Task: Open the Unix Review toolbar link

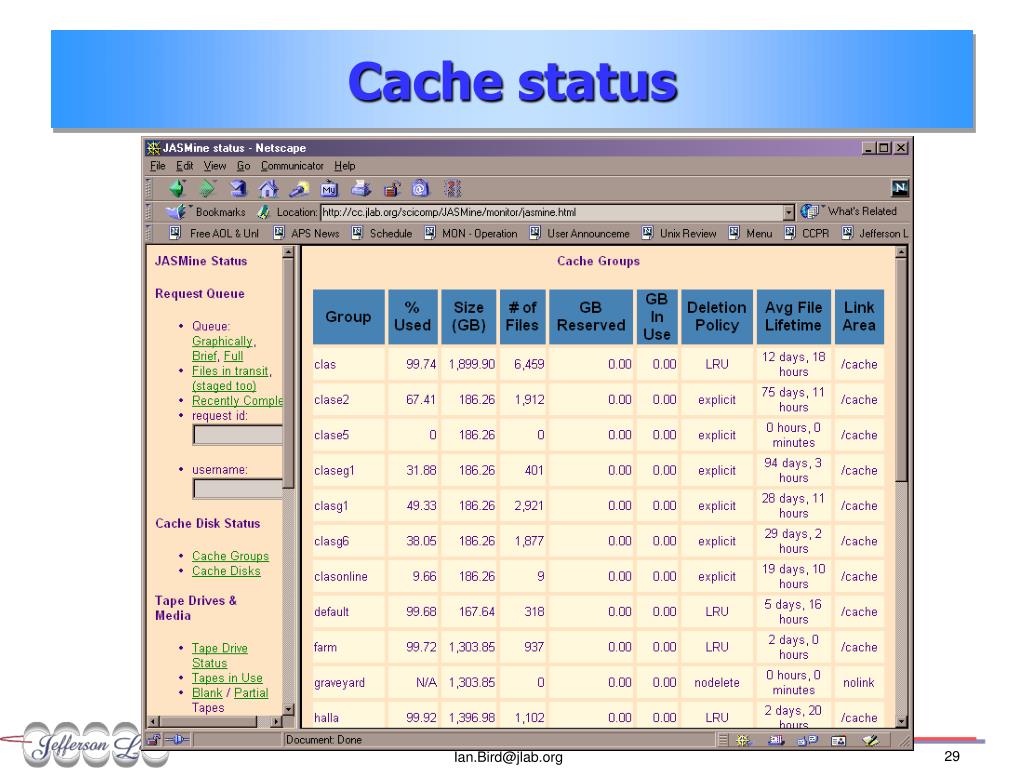Action: (688, 233)
